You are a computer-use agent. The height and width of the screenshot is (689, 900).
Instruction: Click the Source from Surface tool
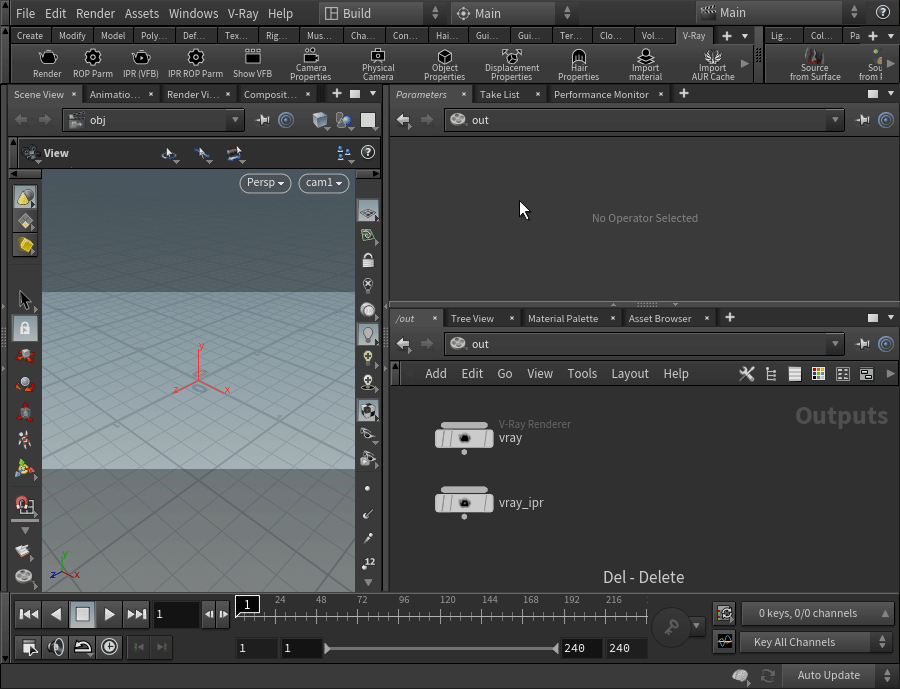(815, 64)
